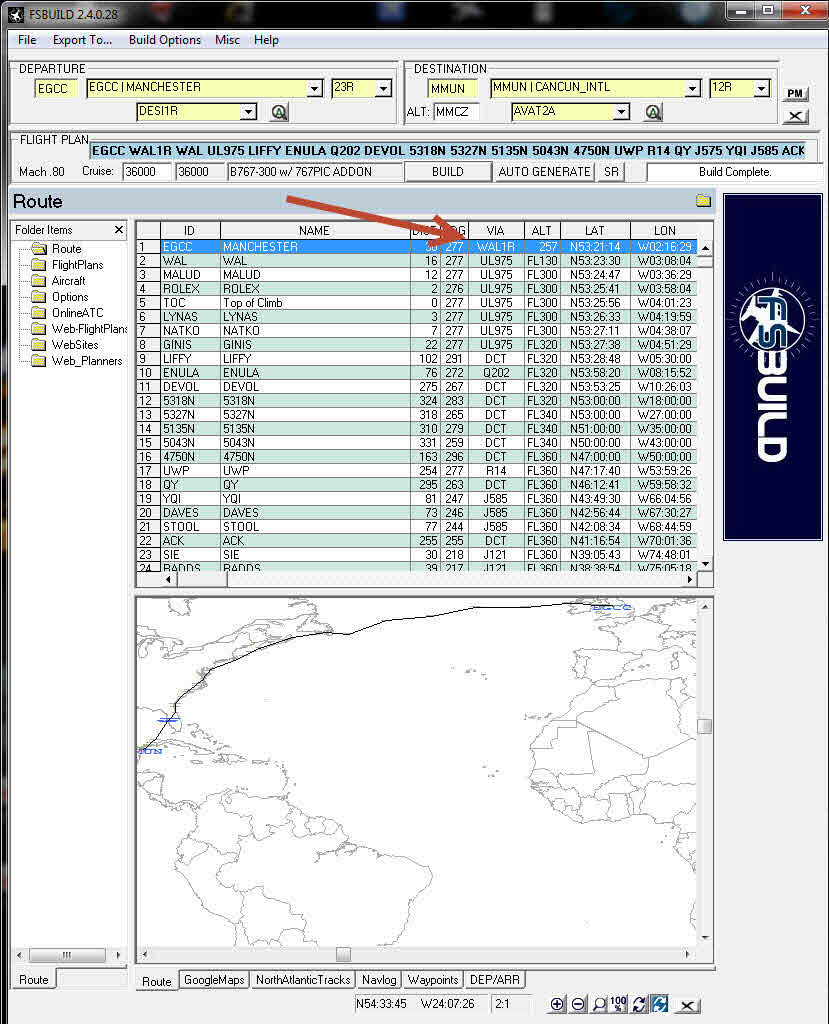Viewport: 829px width, 1024px height.
Task: Click the departure SID lookup icon
Action: [x=280, y=112]
